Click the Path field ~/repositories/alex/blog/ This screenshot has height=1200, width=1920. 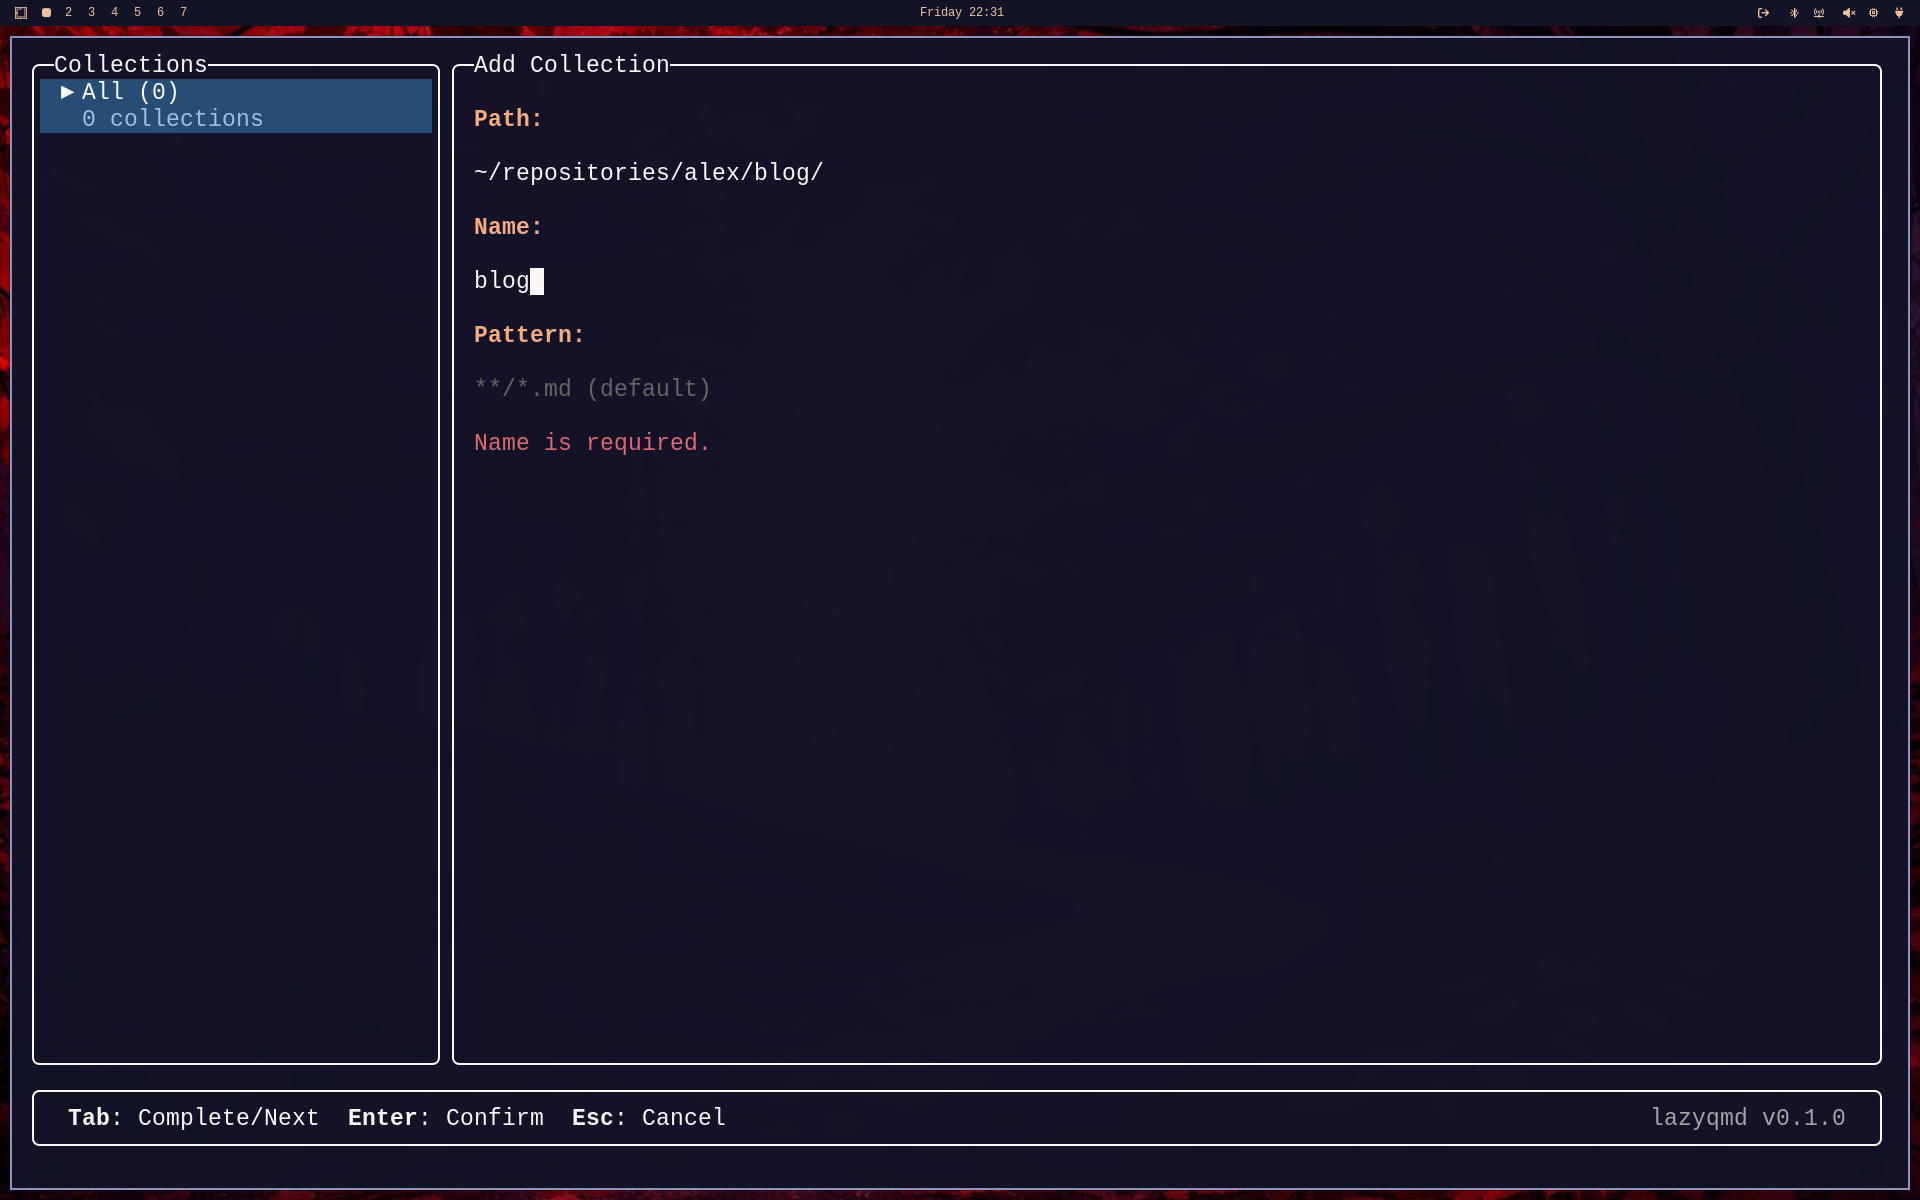[648, 173]
